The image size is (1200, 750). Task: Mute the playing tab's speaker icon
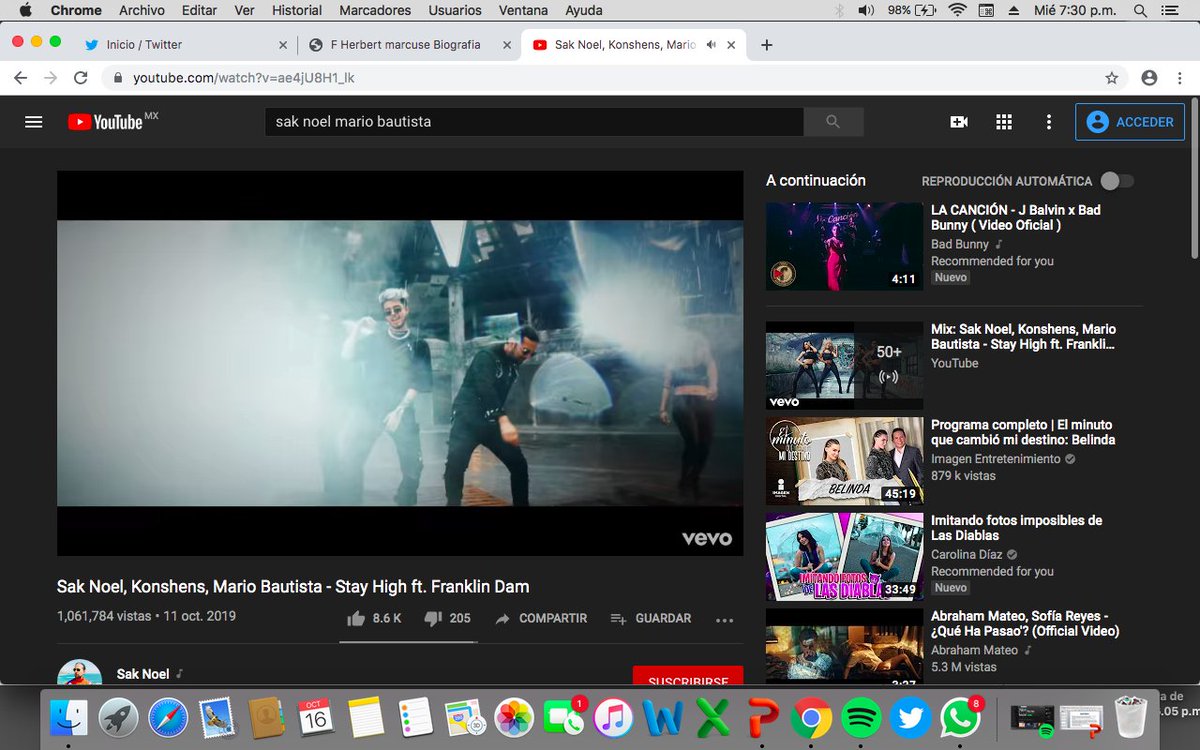coord(712,45)
